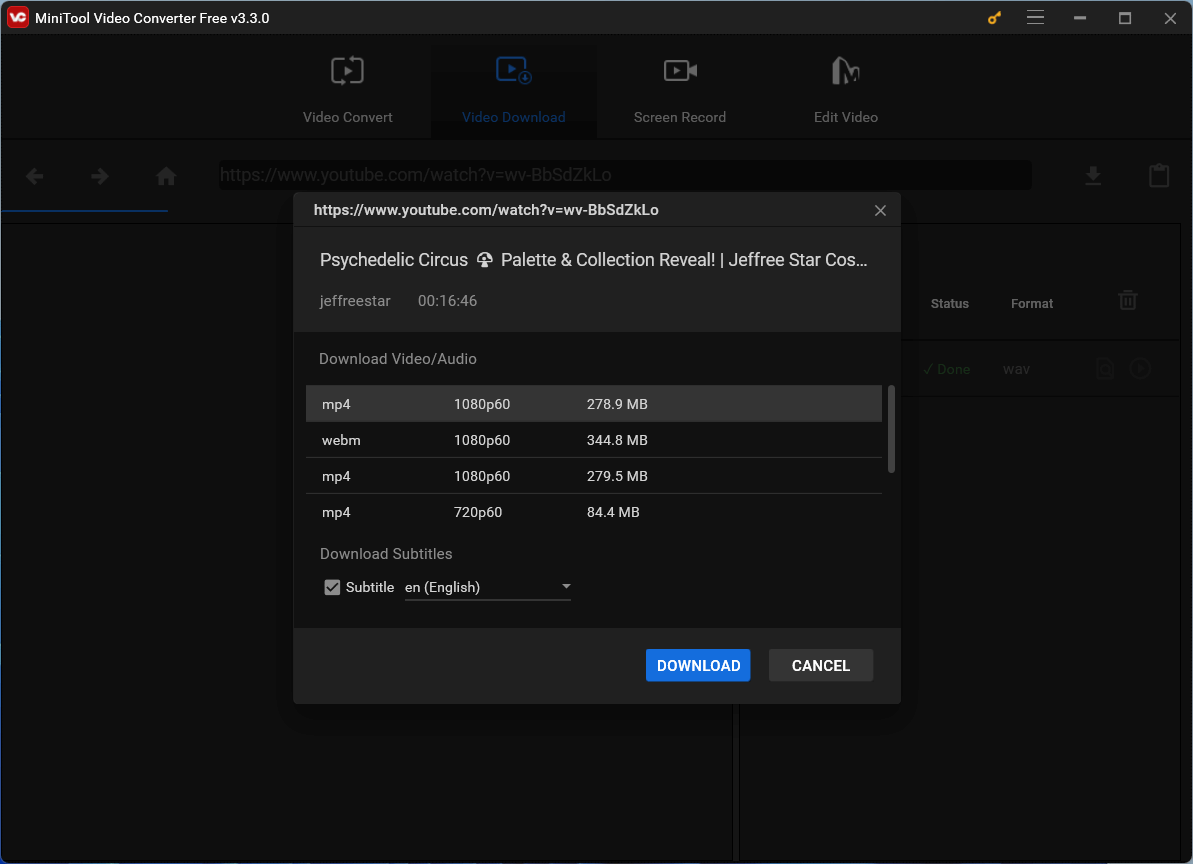Click the Done status in history row
Image resolution: width=1193 pixels, height=864 pixels.
point(946,369)
